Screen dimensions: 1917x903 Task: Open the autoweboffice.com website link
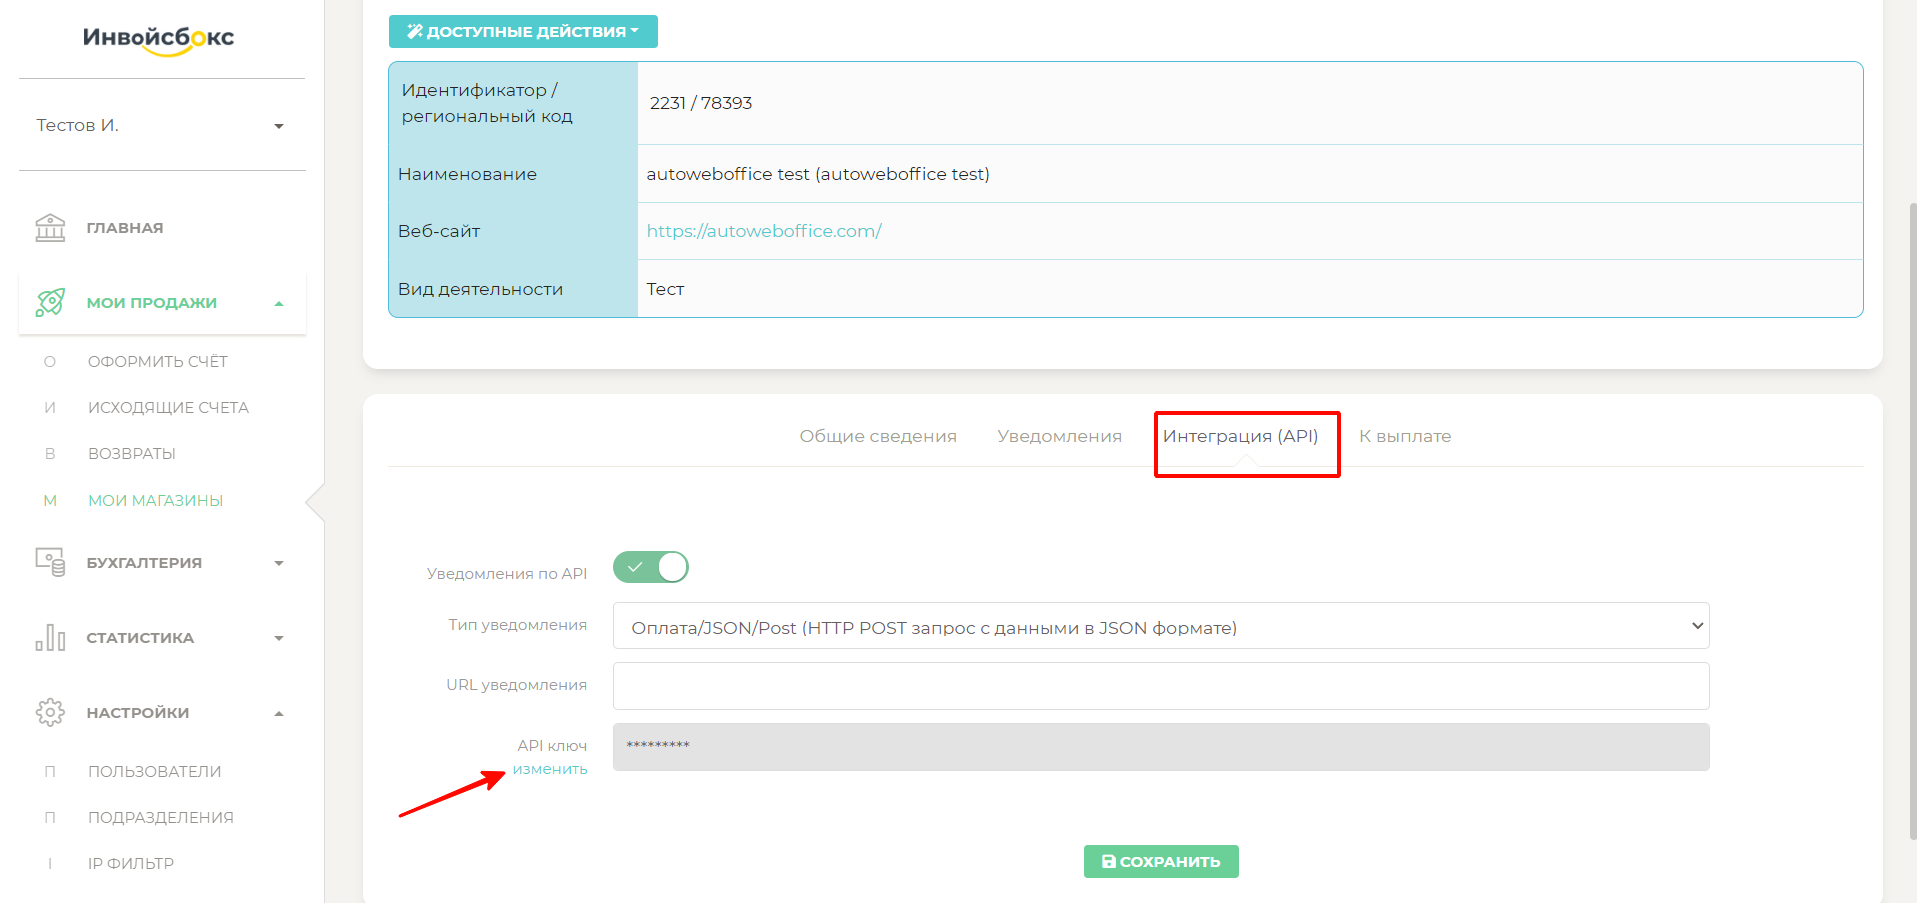[x=764, y=231]
